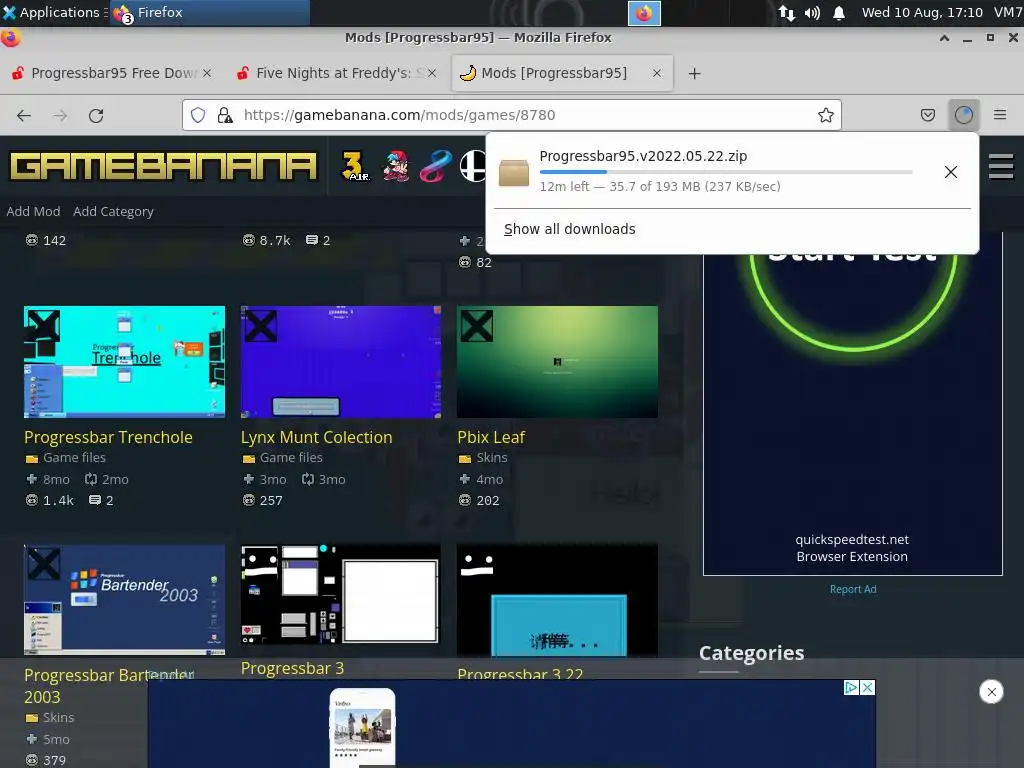
Task: Open Lynx Munt Colection mod title
Action: pos(317,437)
